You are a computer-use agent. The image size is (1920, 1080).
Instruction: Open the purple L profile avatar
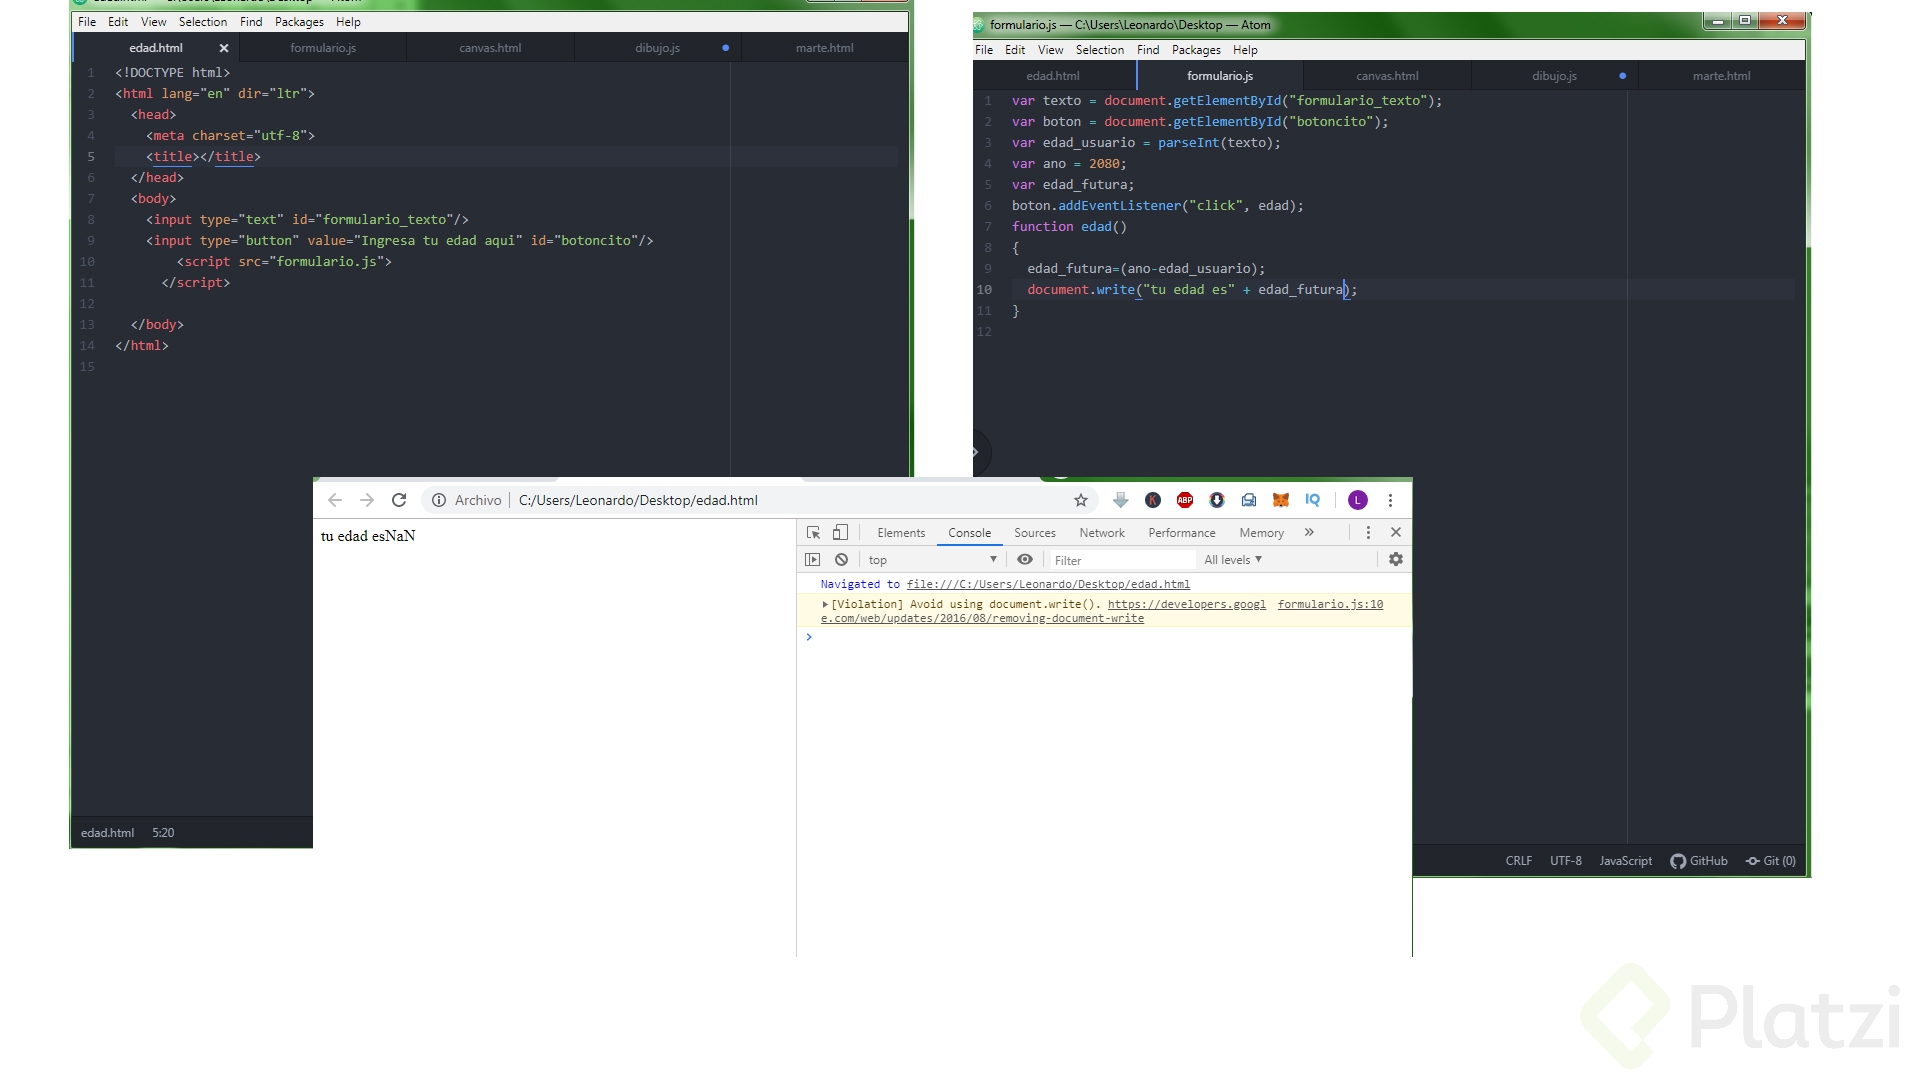pyautogui.click(x=1358, y=500)
